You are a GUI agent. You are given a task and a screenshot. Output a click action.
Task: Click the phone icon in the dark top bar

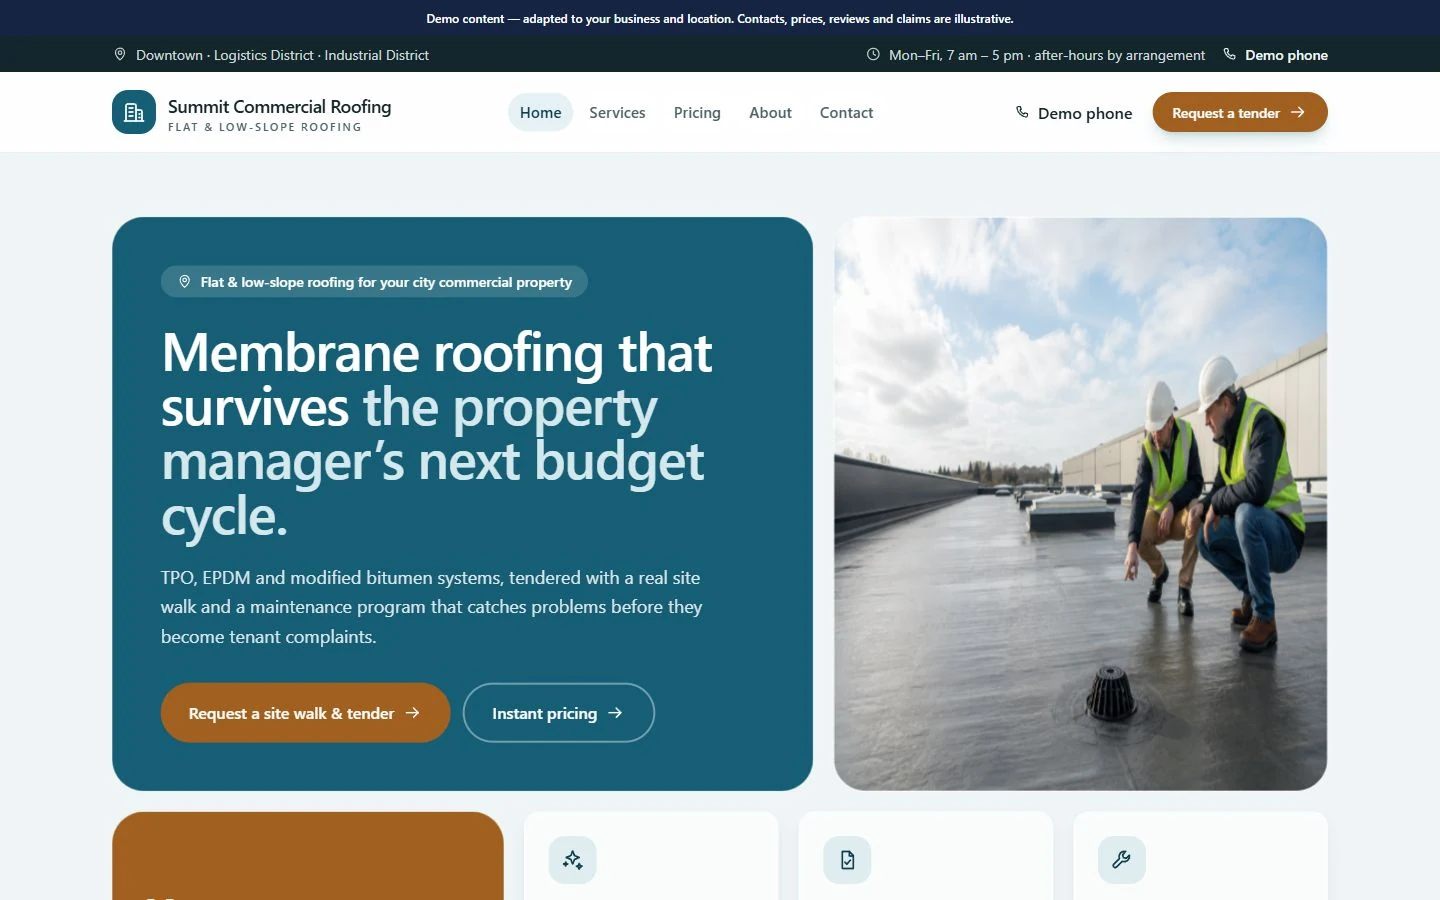coord(1229,55)
